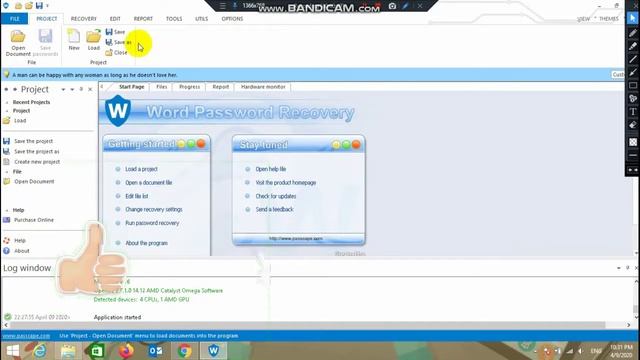Click the www.passcape.com status bar link
Image resolution: width=640 pixels, height=360 pixels.
[x=27, y=336]
